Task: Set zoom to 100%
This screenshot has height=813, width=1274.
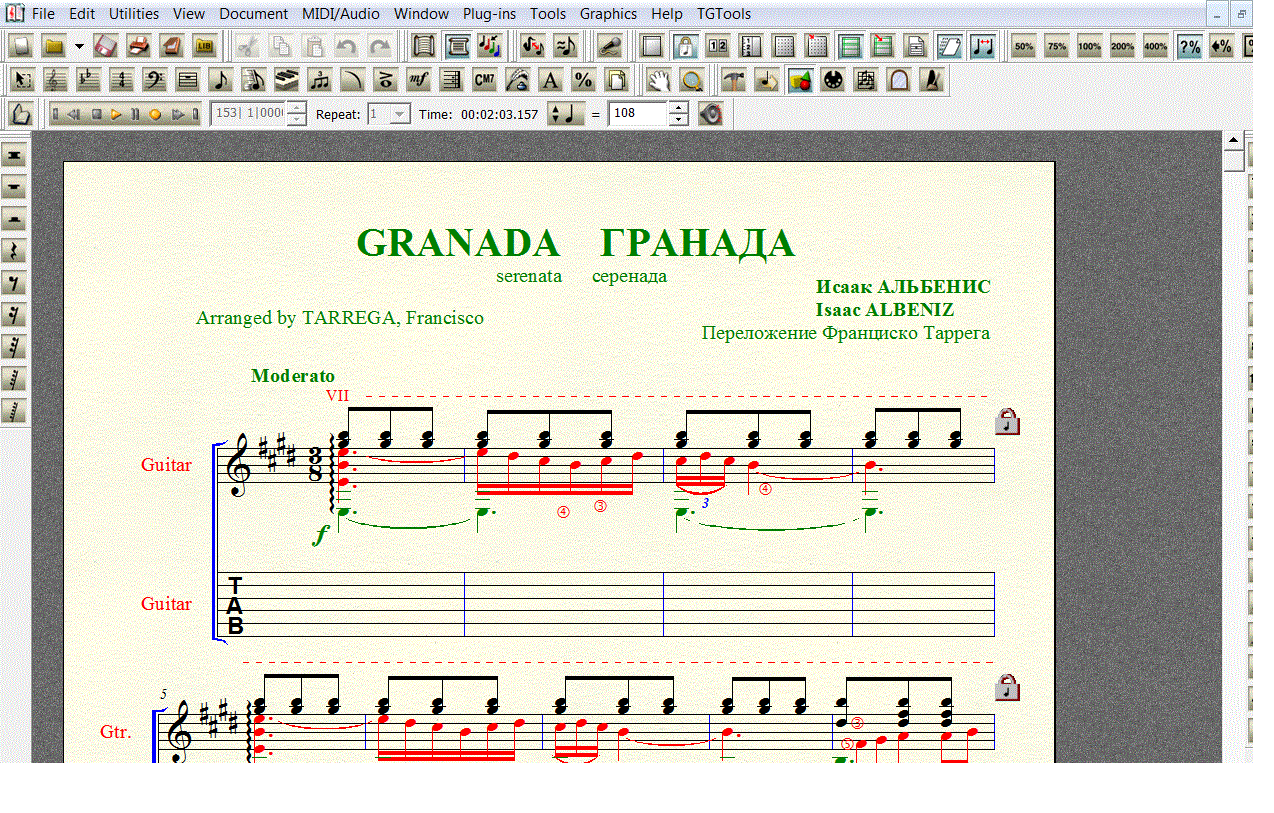Action: pyautogui.click(x=1090, y=46)
